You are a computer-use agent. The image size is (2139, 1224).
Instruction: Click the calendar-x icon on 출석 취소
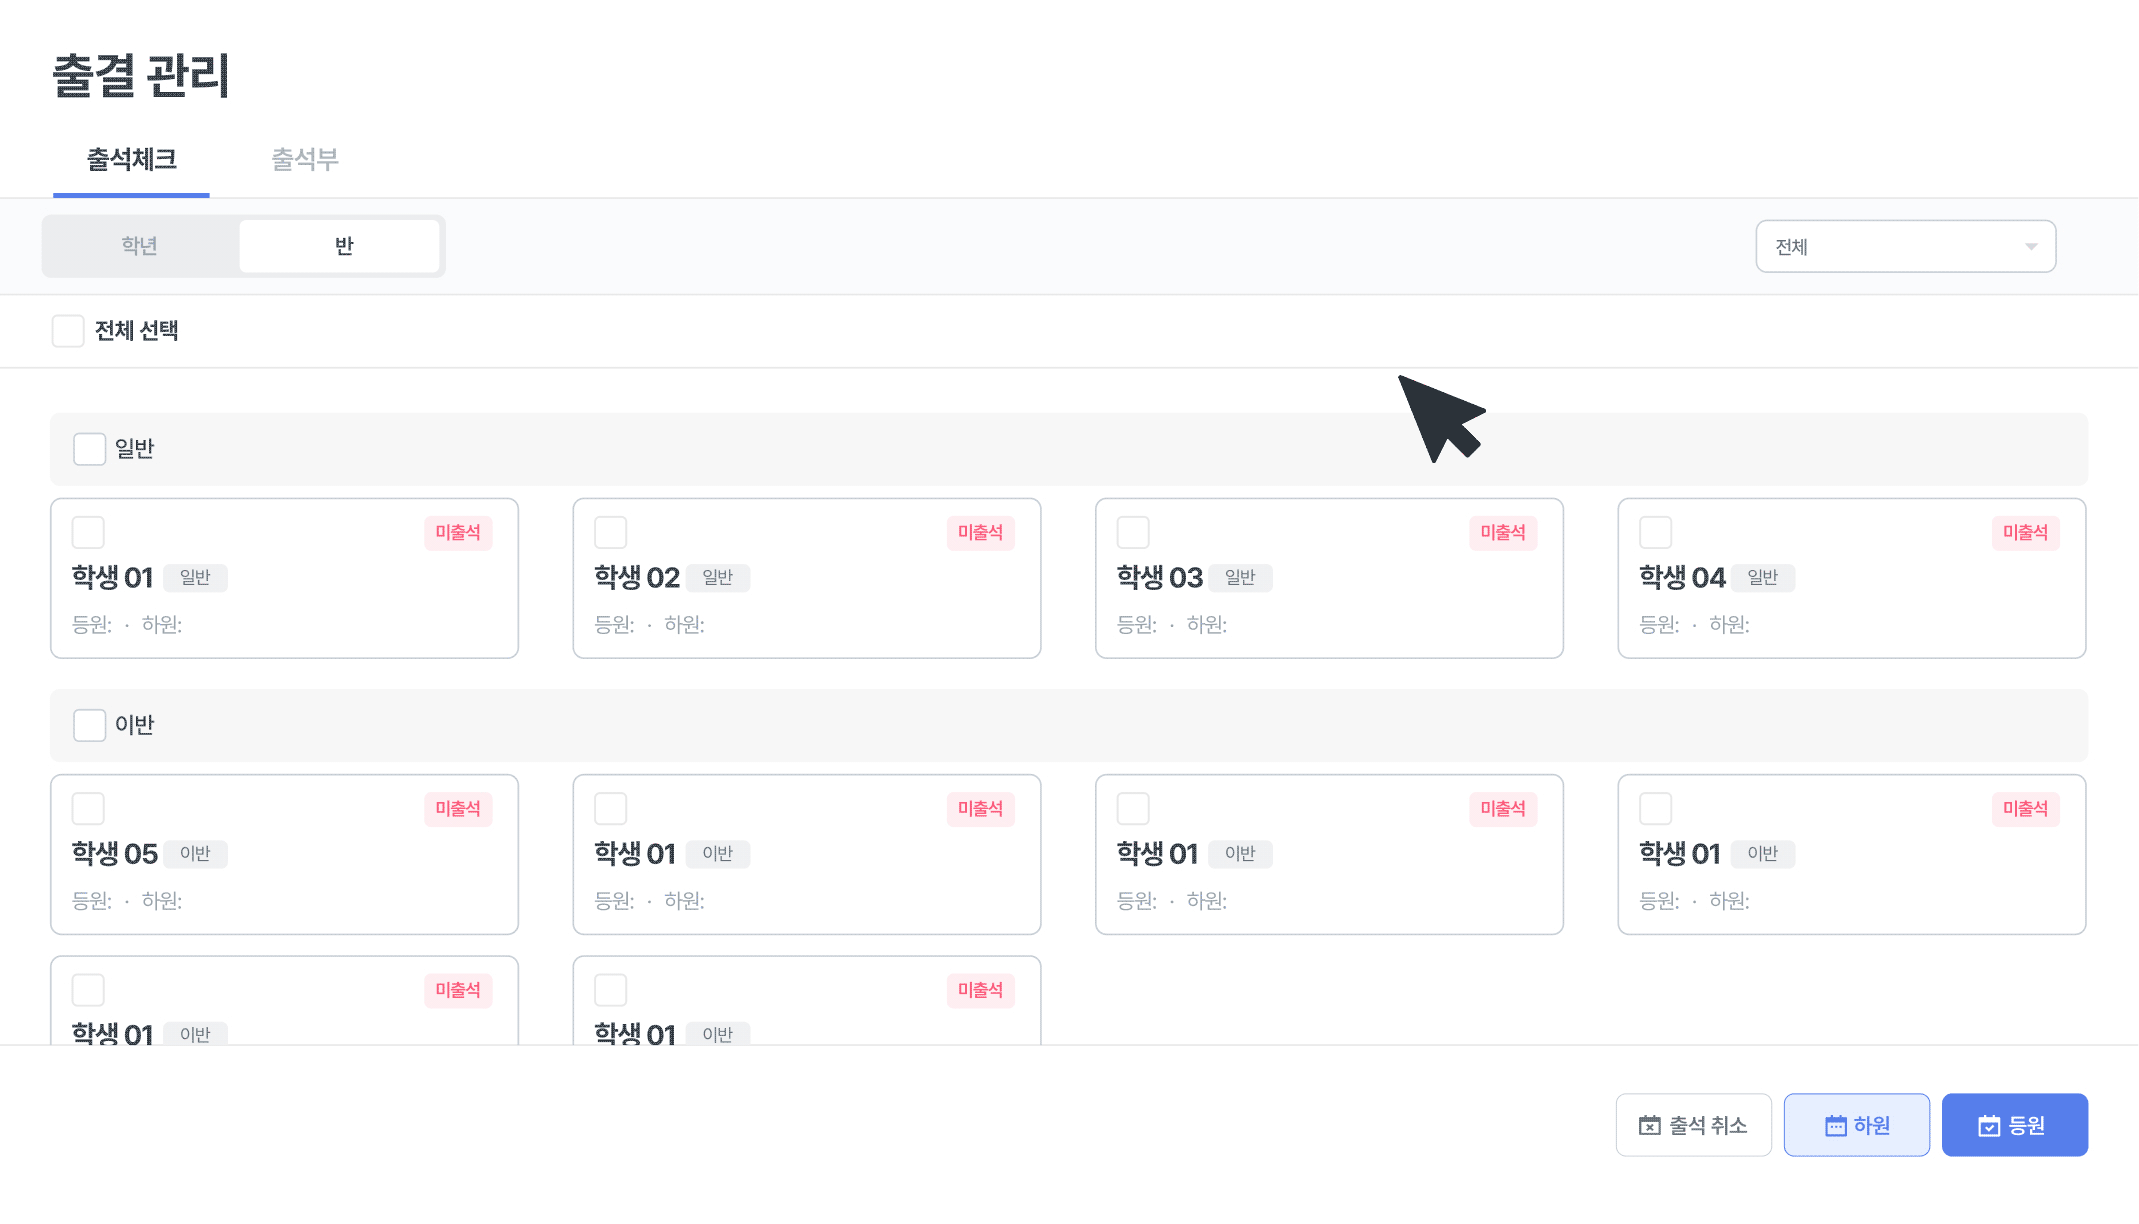(1650, 1126)
